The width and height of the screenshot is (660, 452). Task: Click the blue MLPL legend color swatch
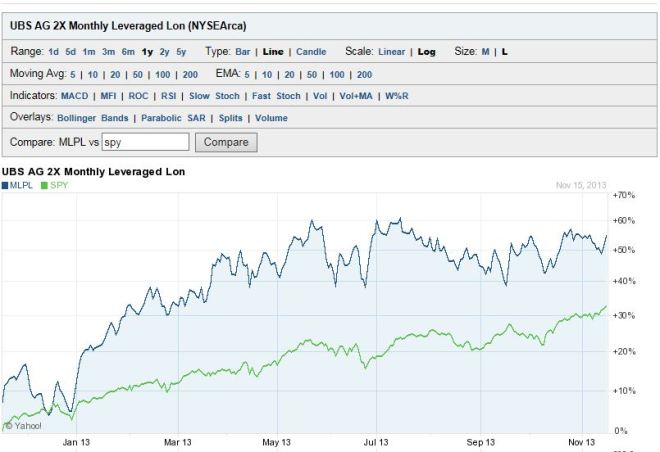coord(5,186)
